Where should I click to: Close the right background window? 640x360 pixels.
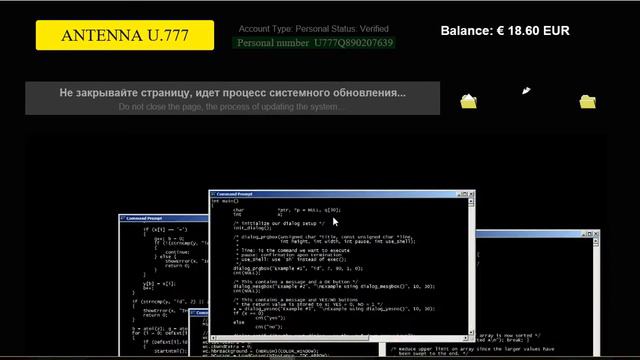coord(596,234)
